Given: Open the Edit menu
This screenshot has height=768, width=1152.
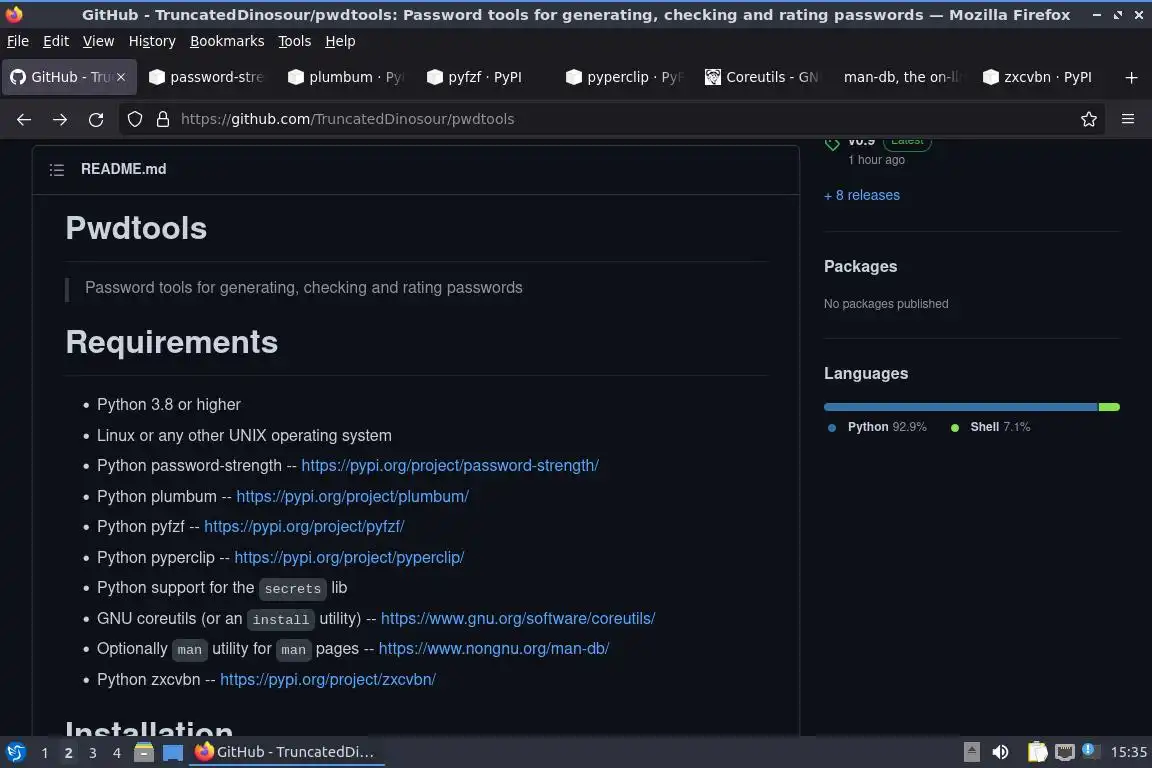Looking at the screenshot, I should click(x=56, y=41).
